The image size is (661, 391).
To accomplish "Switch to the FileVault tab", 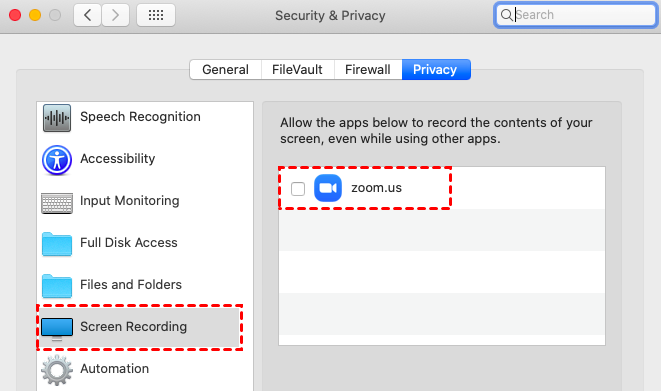I will tap(298, 70).
